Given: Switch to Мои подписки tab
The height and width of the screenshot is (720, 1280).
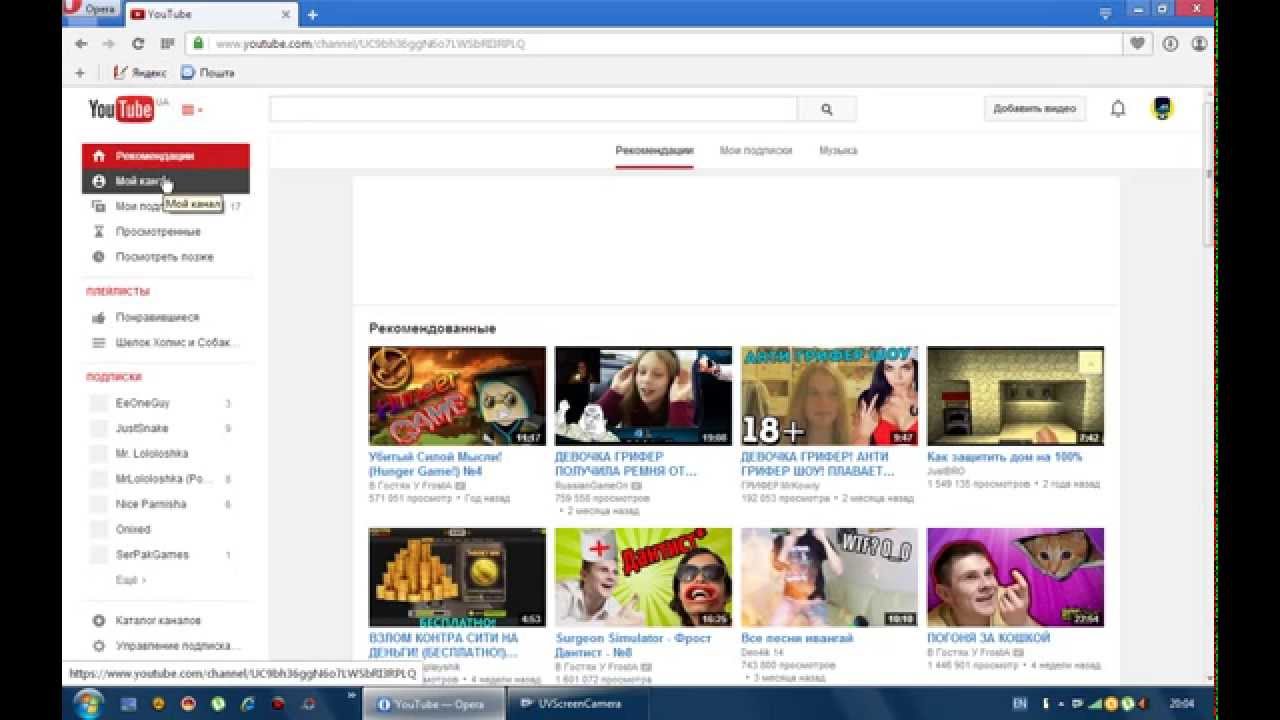Looking at the screenshot, I should point(756,151).
